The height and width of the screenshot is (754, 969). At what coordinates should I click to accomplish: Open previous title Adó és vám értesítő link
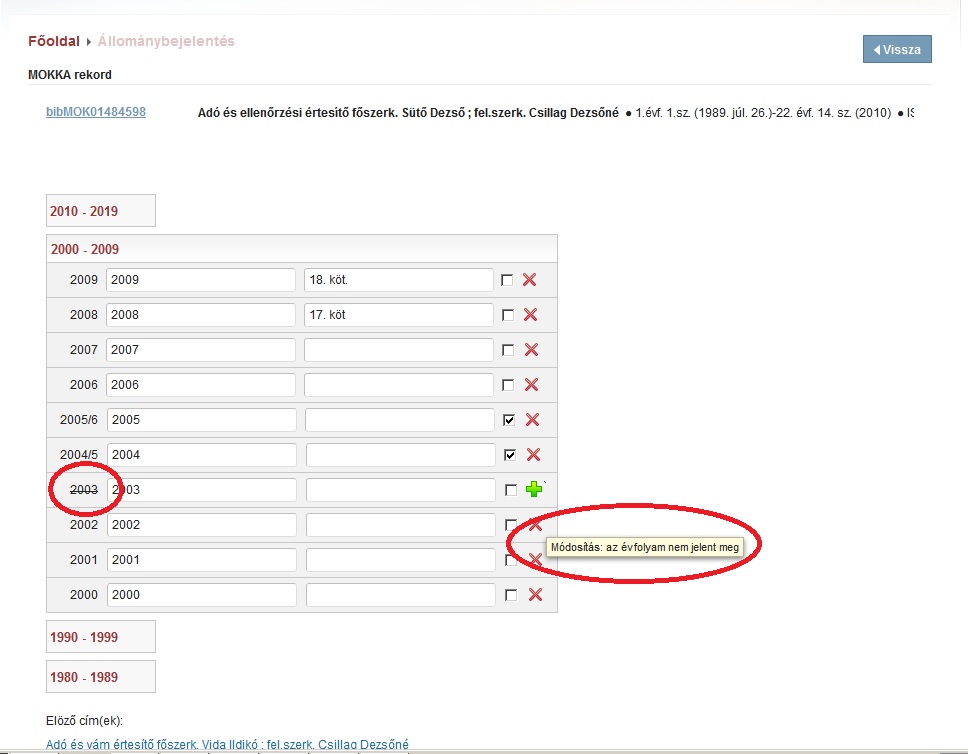(227, 744)
